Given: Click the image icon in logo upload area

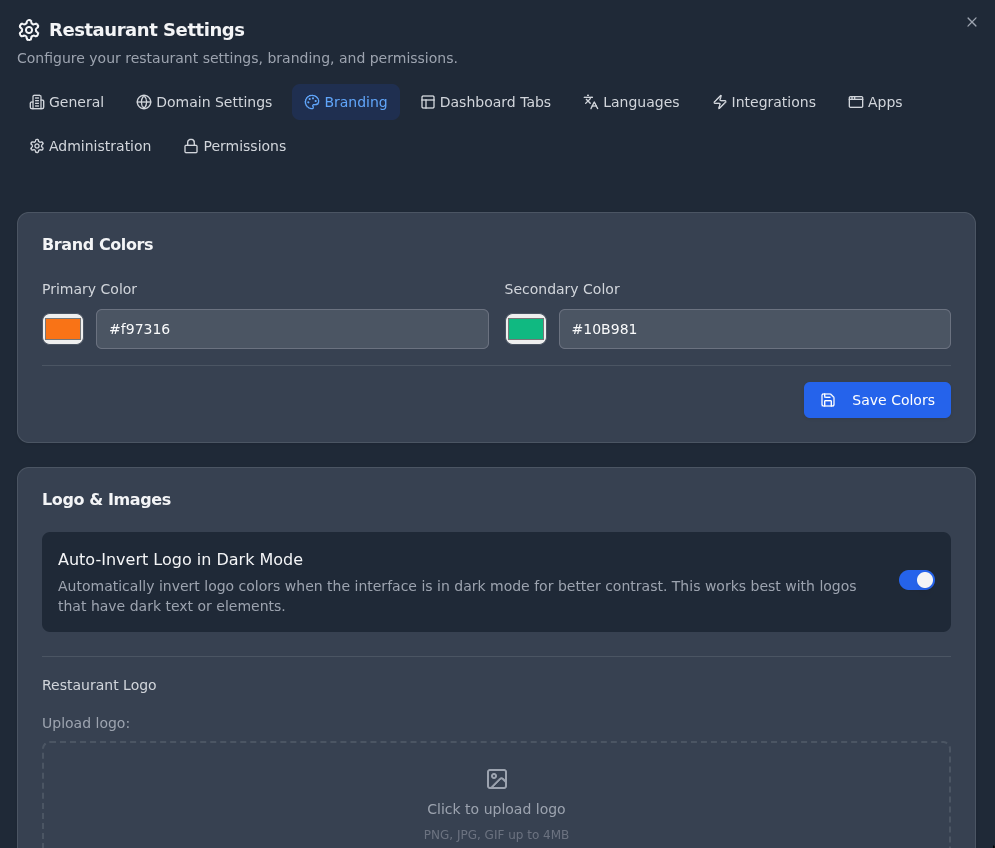Looking at the screenshot, I should [x=497, y=779].
